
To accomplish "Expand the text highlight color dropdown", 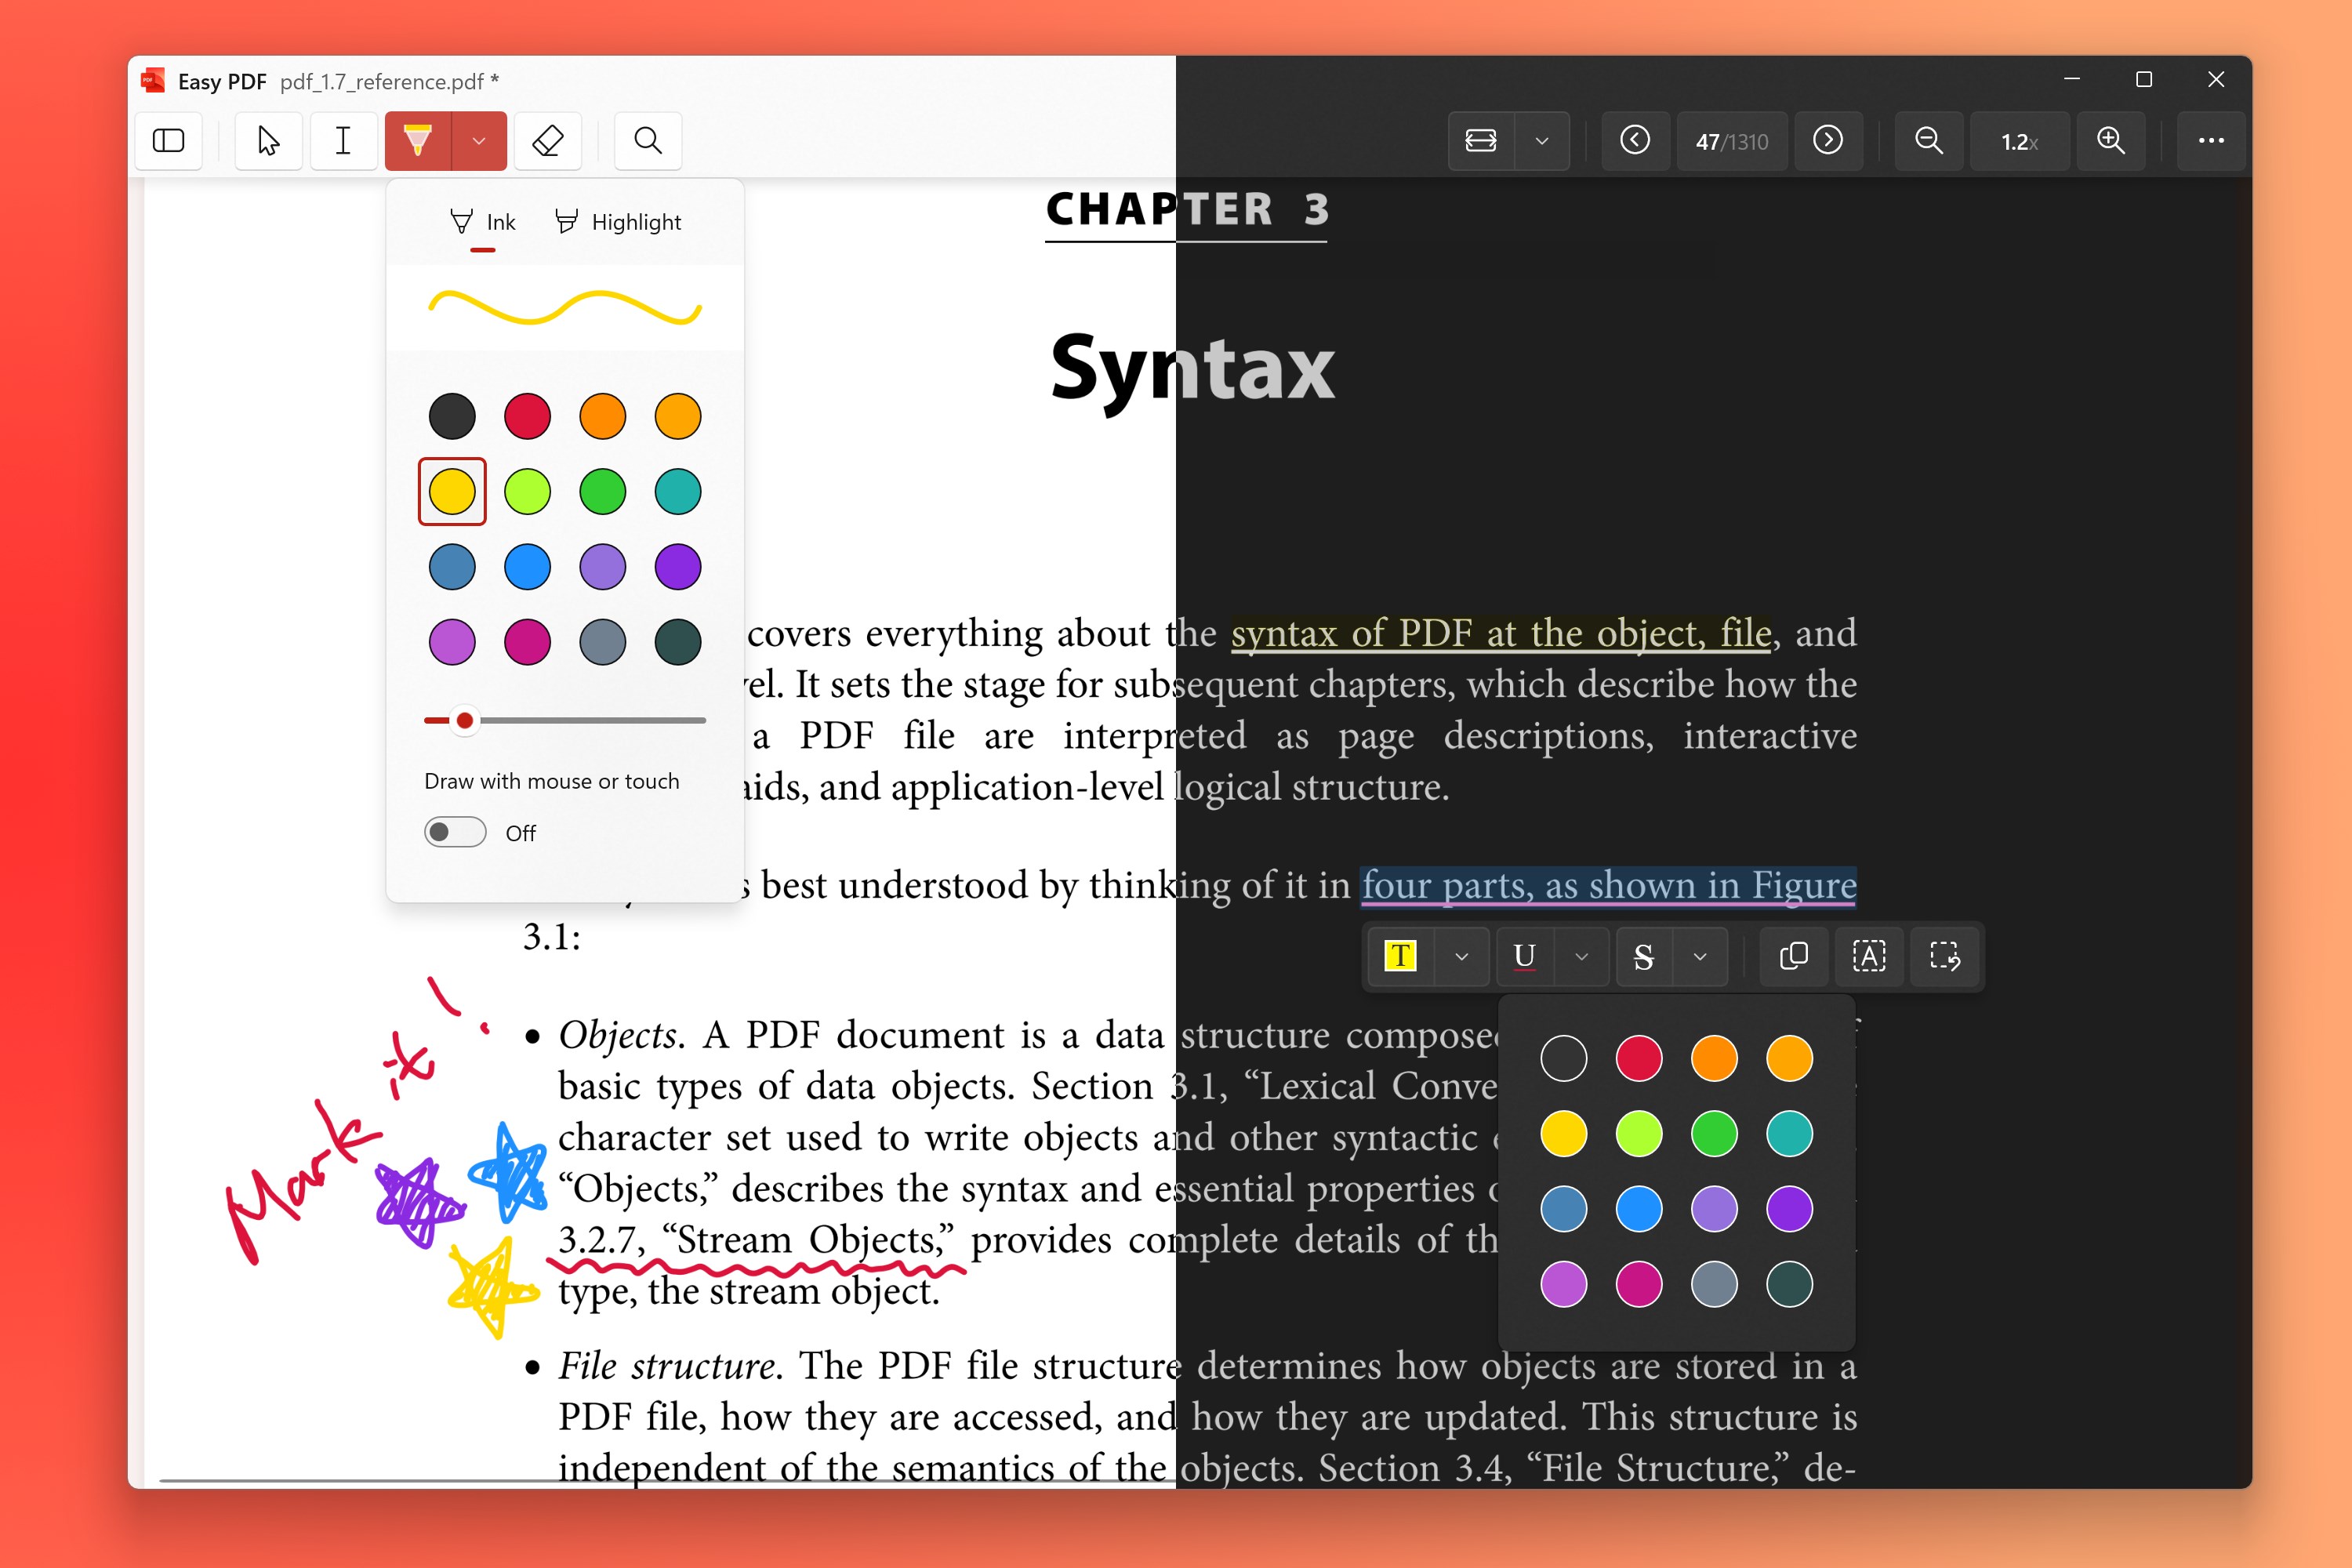I will (x=1461, y=956).
